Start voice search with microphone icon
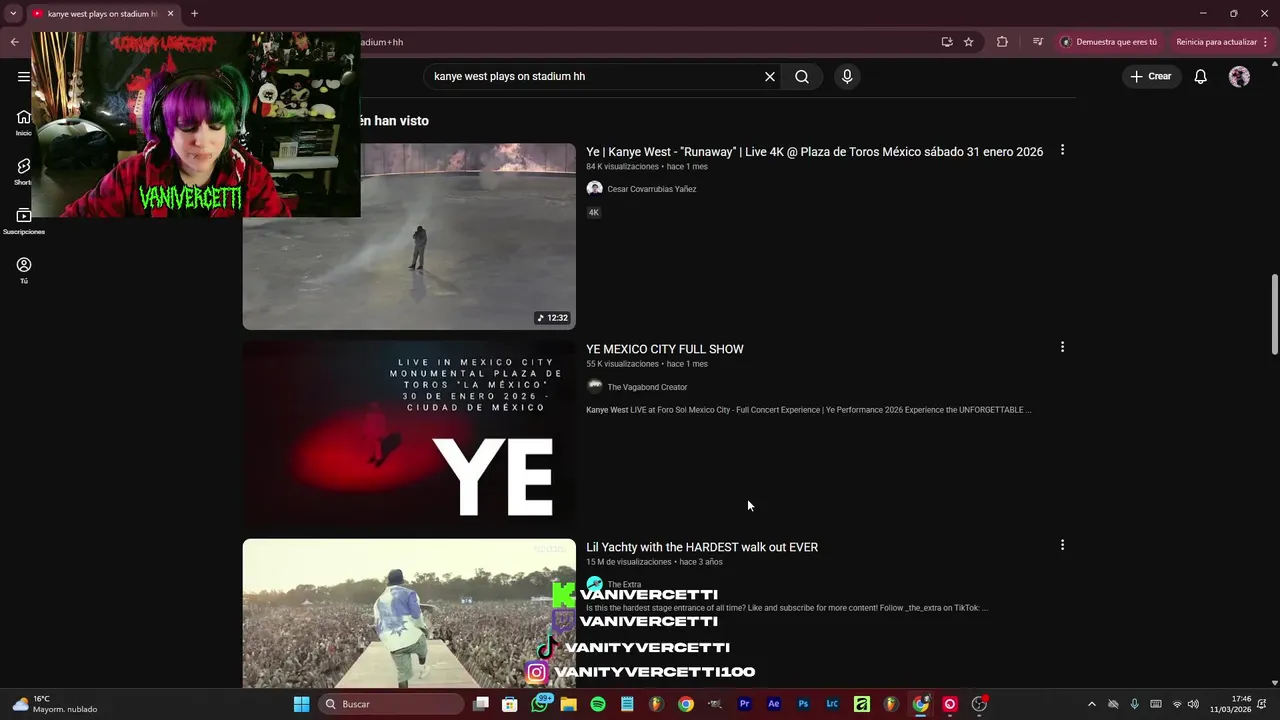Image resolution: width=1280 pixels, height=720 pixels. [847, 77]
